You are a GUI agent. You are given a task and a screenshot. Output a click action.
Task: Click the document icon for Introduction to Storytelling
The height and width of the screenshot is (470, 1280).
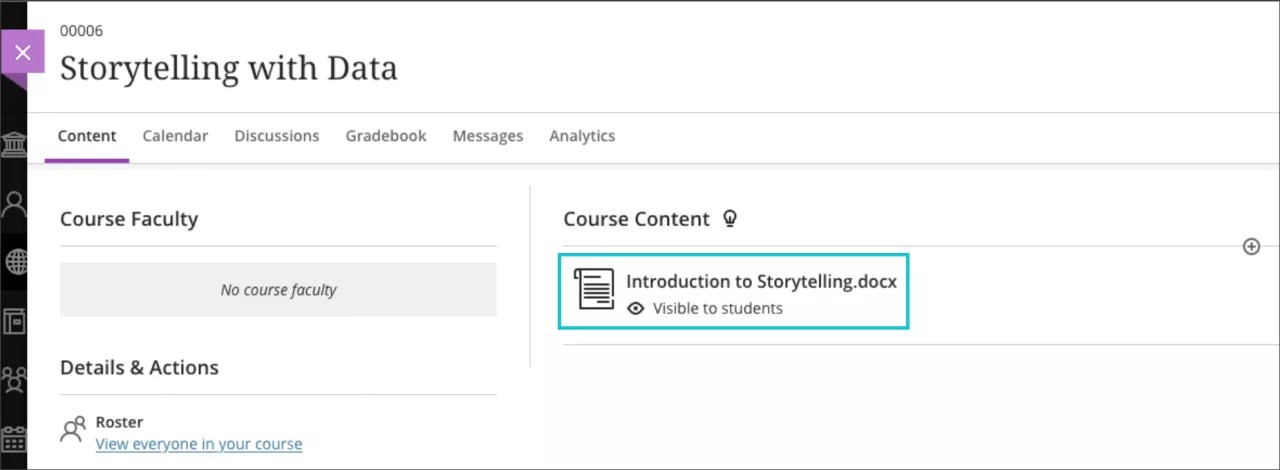point(594,289)
